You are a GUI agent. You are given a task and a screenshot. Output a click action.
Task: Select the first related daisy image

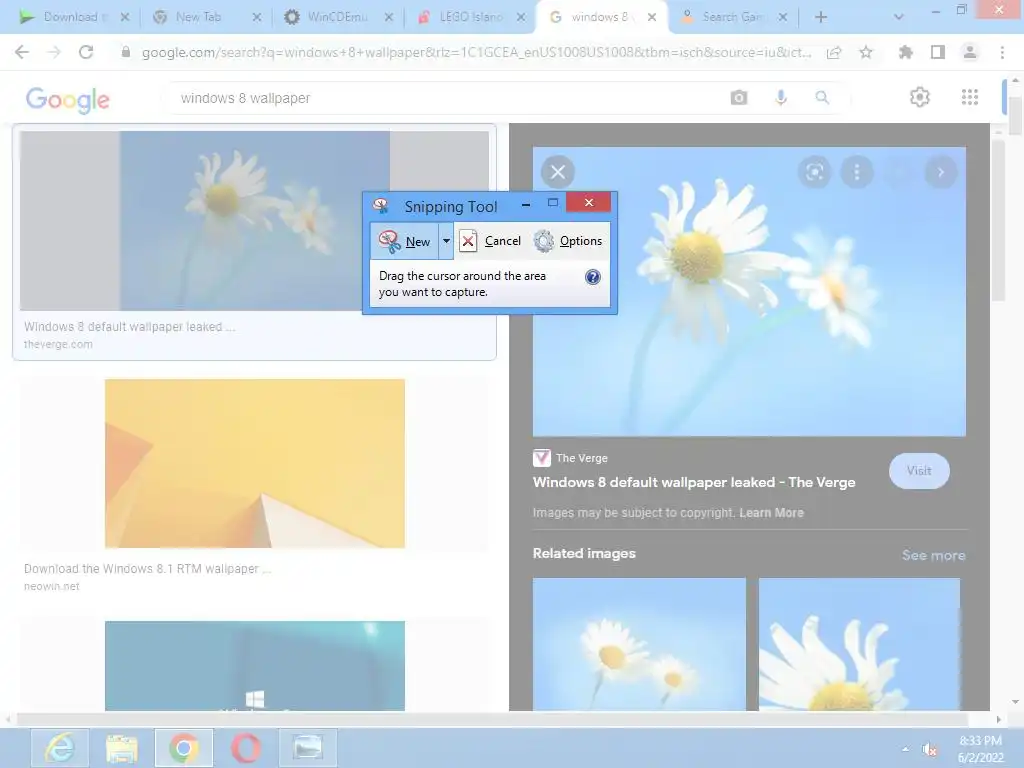[x=639, y=644]
